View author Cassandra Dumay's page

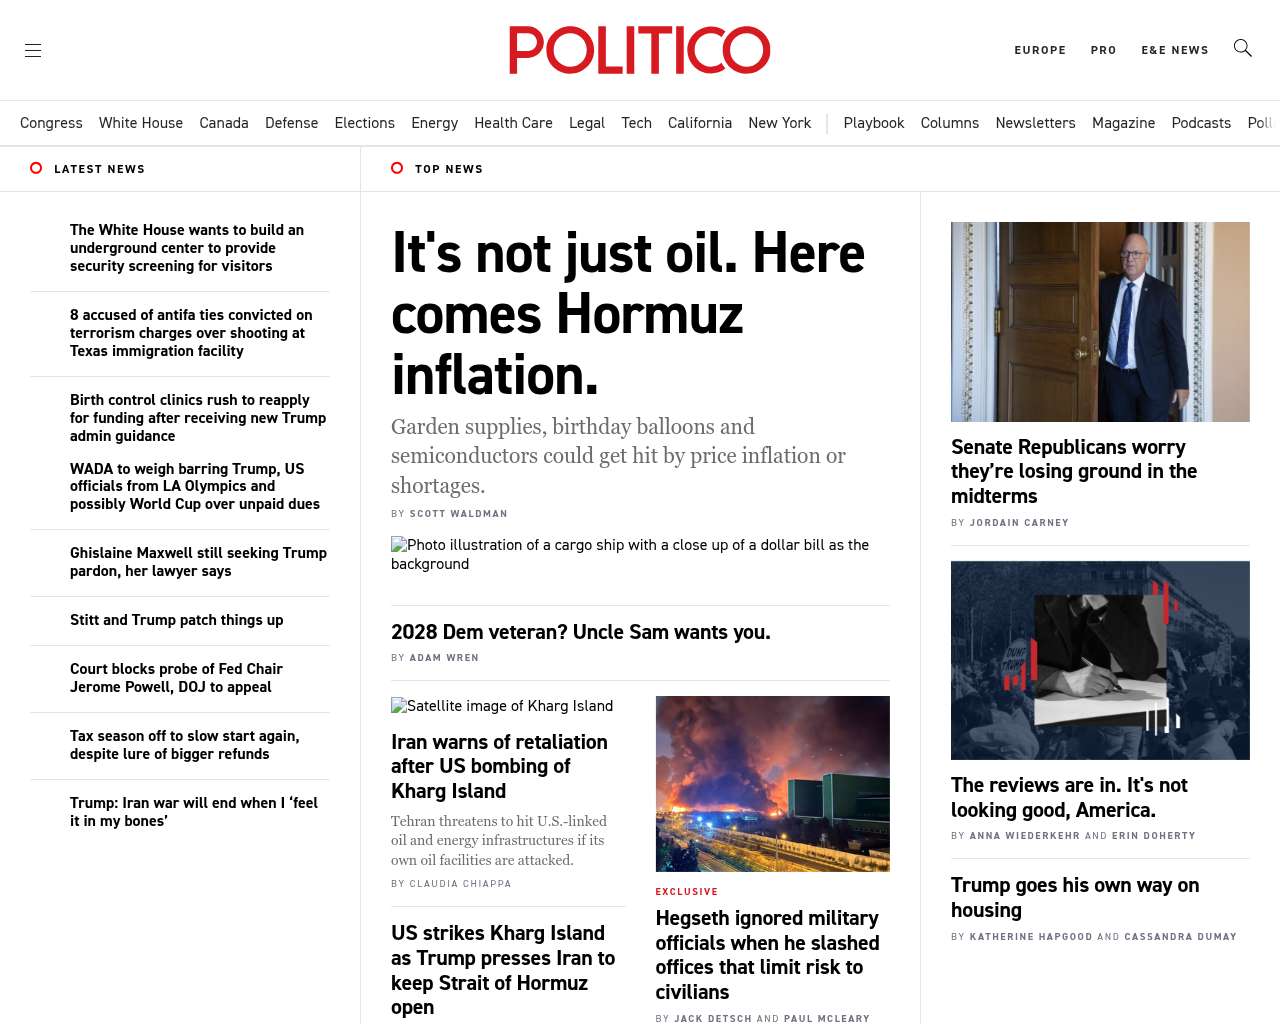tap(1181, 937)
